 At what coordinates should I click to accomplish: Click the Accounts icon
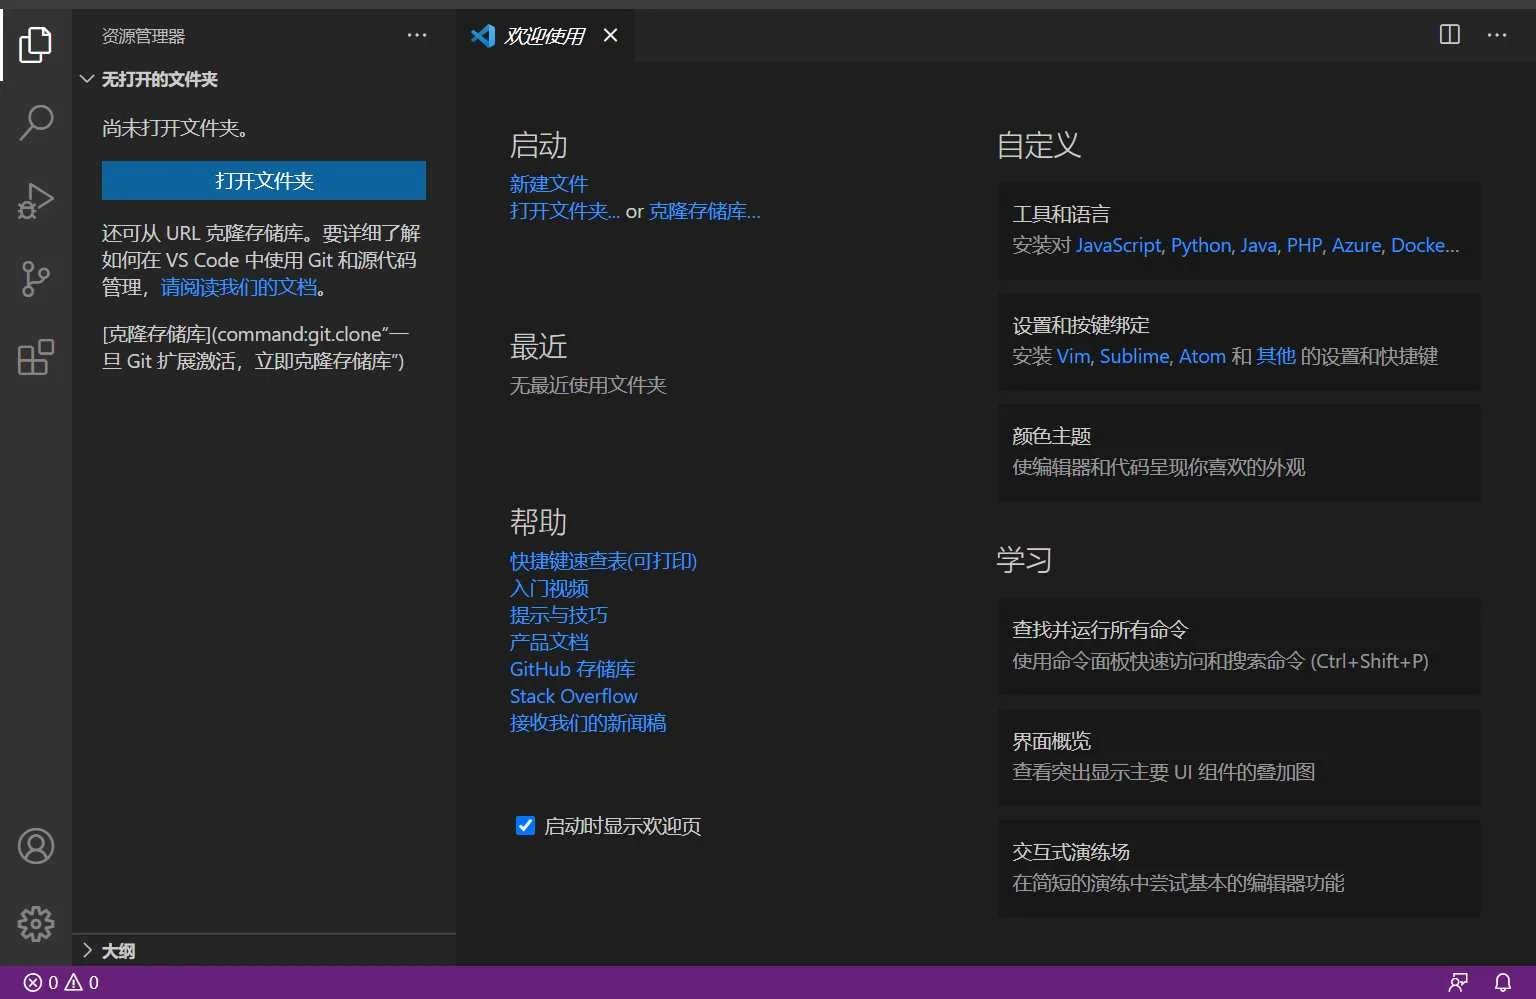pyautogui.click(x=35, y=846)
